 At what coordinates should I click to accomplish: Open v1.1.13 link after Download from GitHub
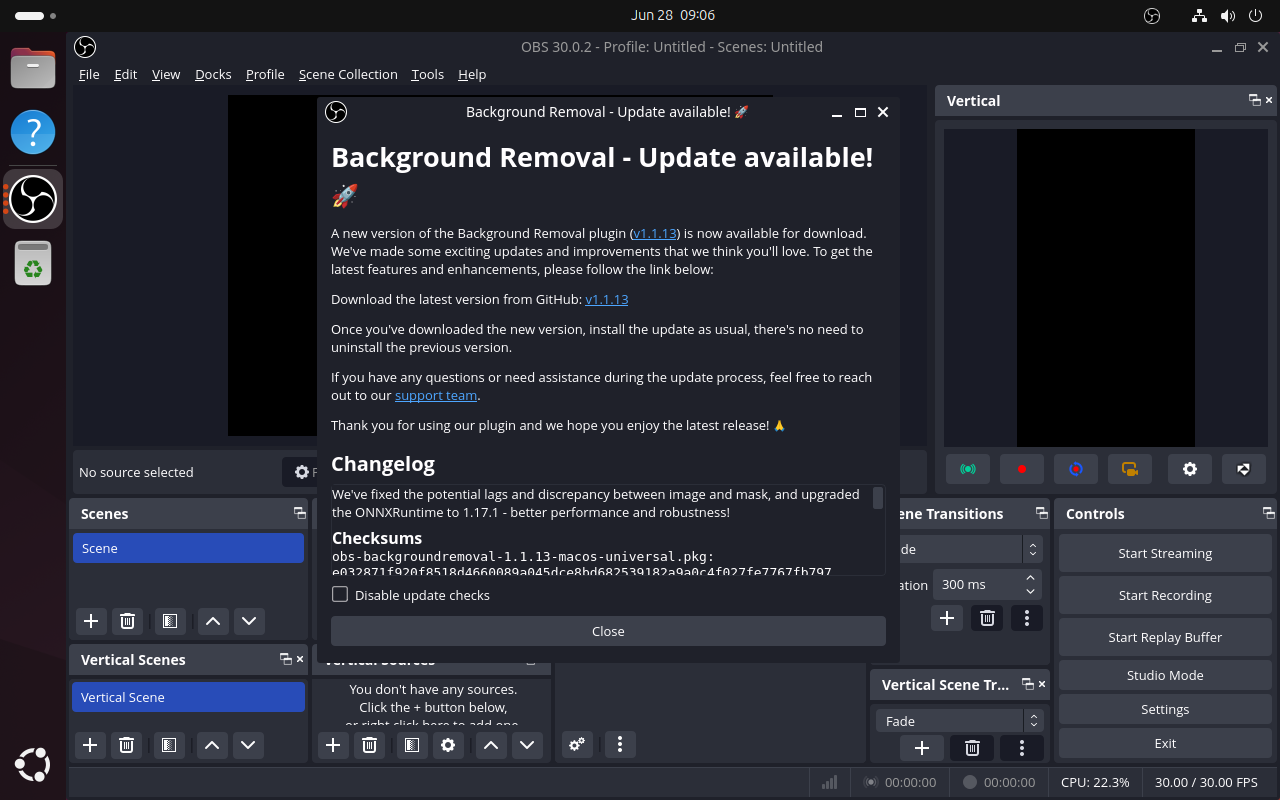click(x=607, y=299)
